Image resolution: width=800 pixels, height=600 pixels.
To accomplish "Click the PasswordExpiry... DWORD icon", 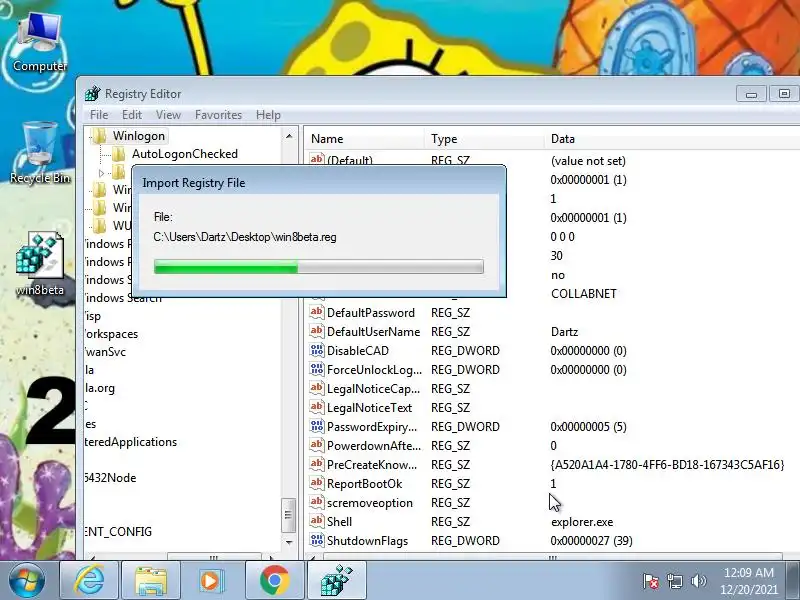I will click(316, 426).
